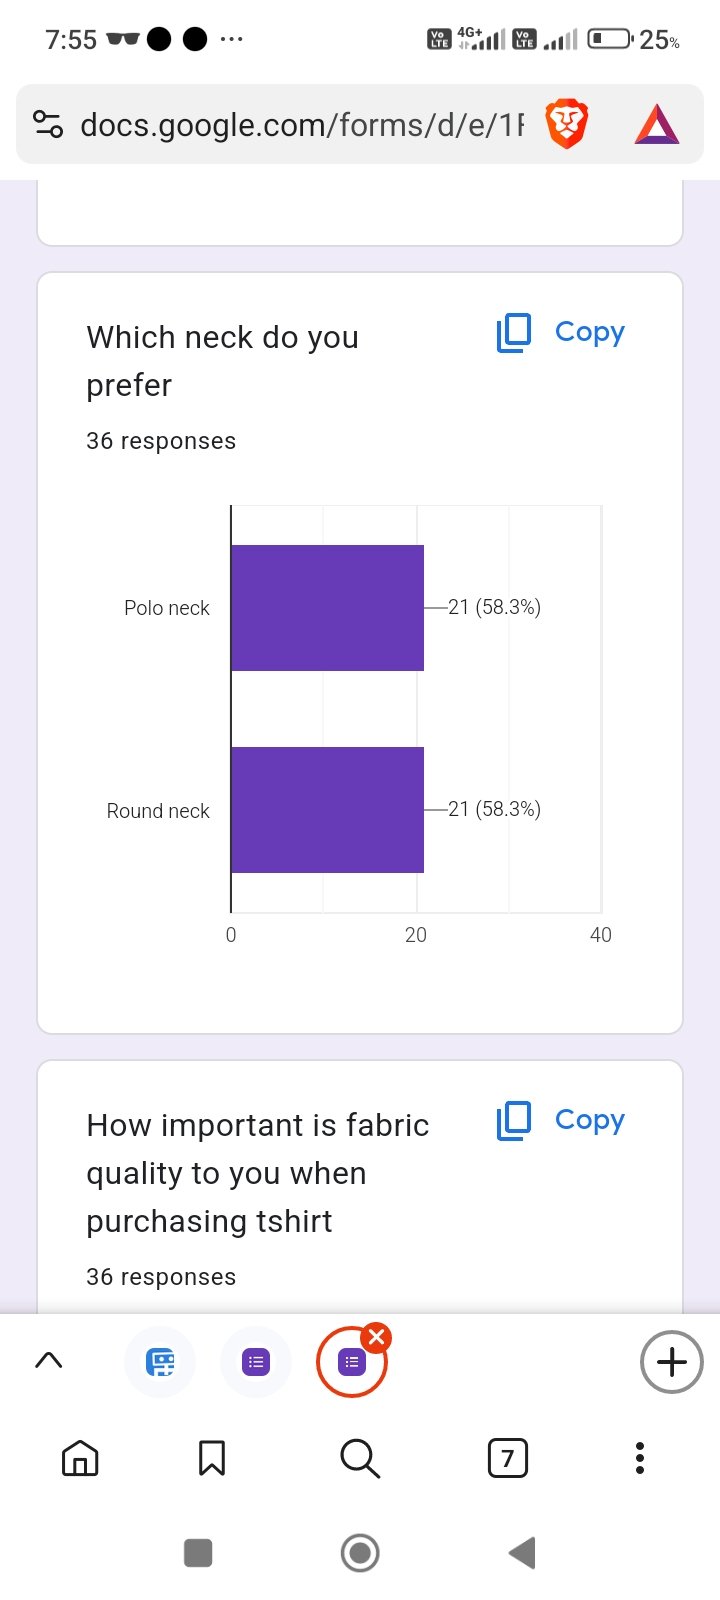This screenshot has width=720, height=1600.
Task: Click the URL address field
Action: click(x=300, y=125)
